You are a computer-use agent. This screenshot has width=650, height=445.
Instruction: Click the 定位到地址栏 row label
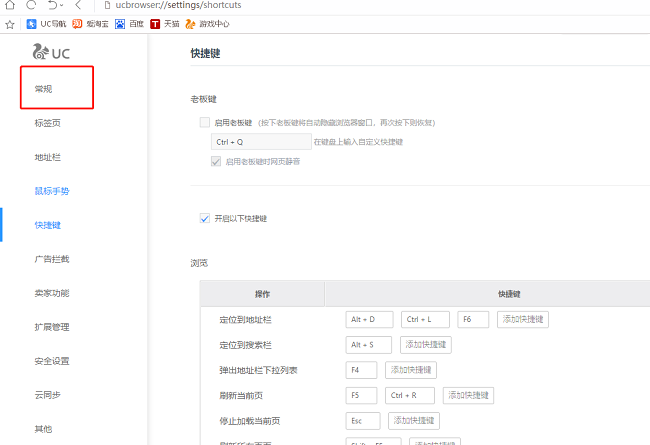245,320
